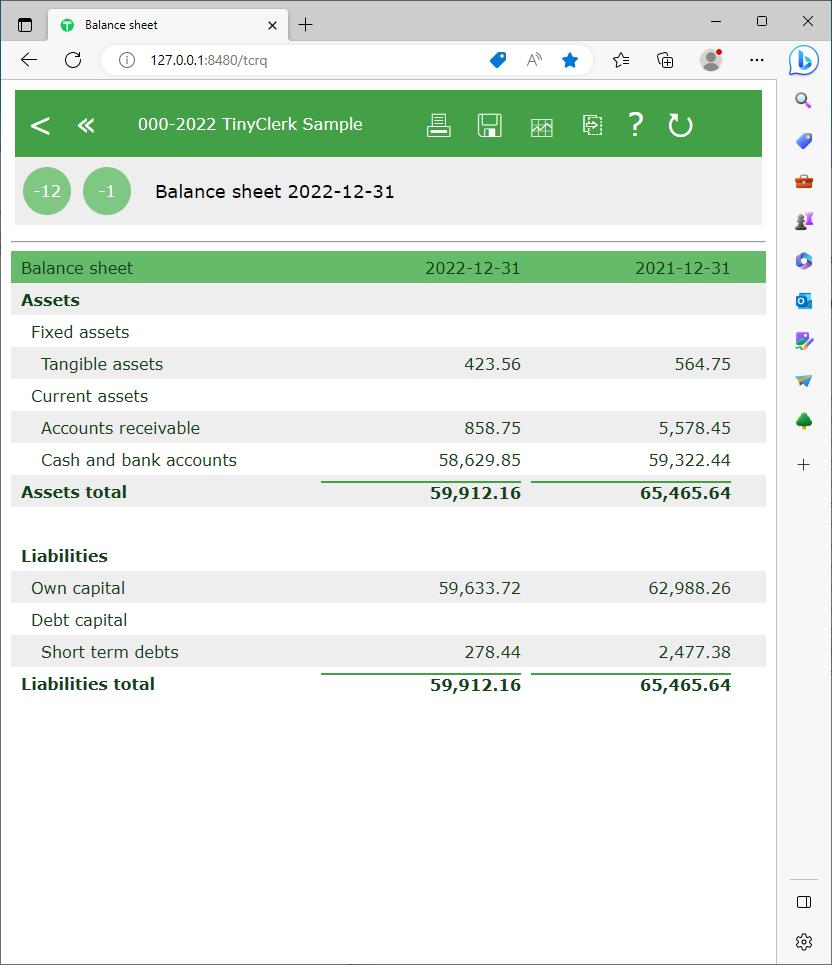
Task: Open the Outlook sidebar icon
Action: pos(804,301)
